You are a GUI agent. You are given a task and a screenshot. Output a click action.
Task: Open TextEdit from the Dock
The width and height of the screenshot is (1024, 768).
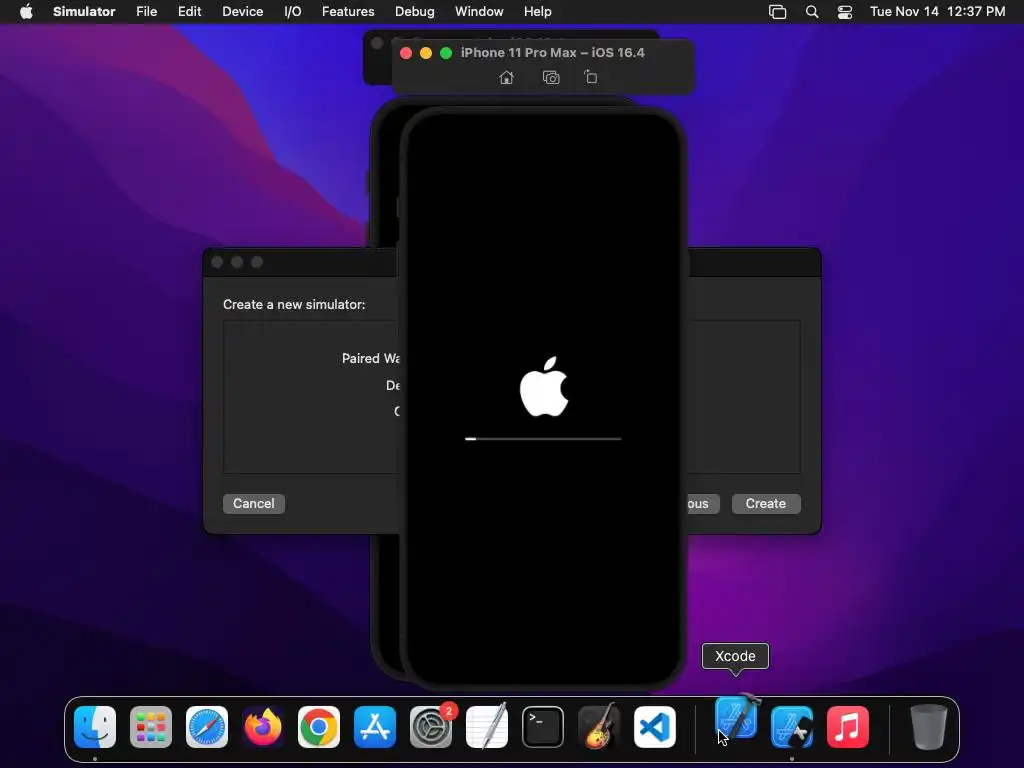click(487, 727)
